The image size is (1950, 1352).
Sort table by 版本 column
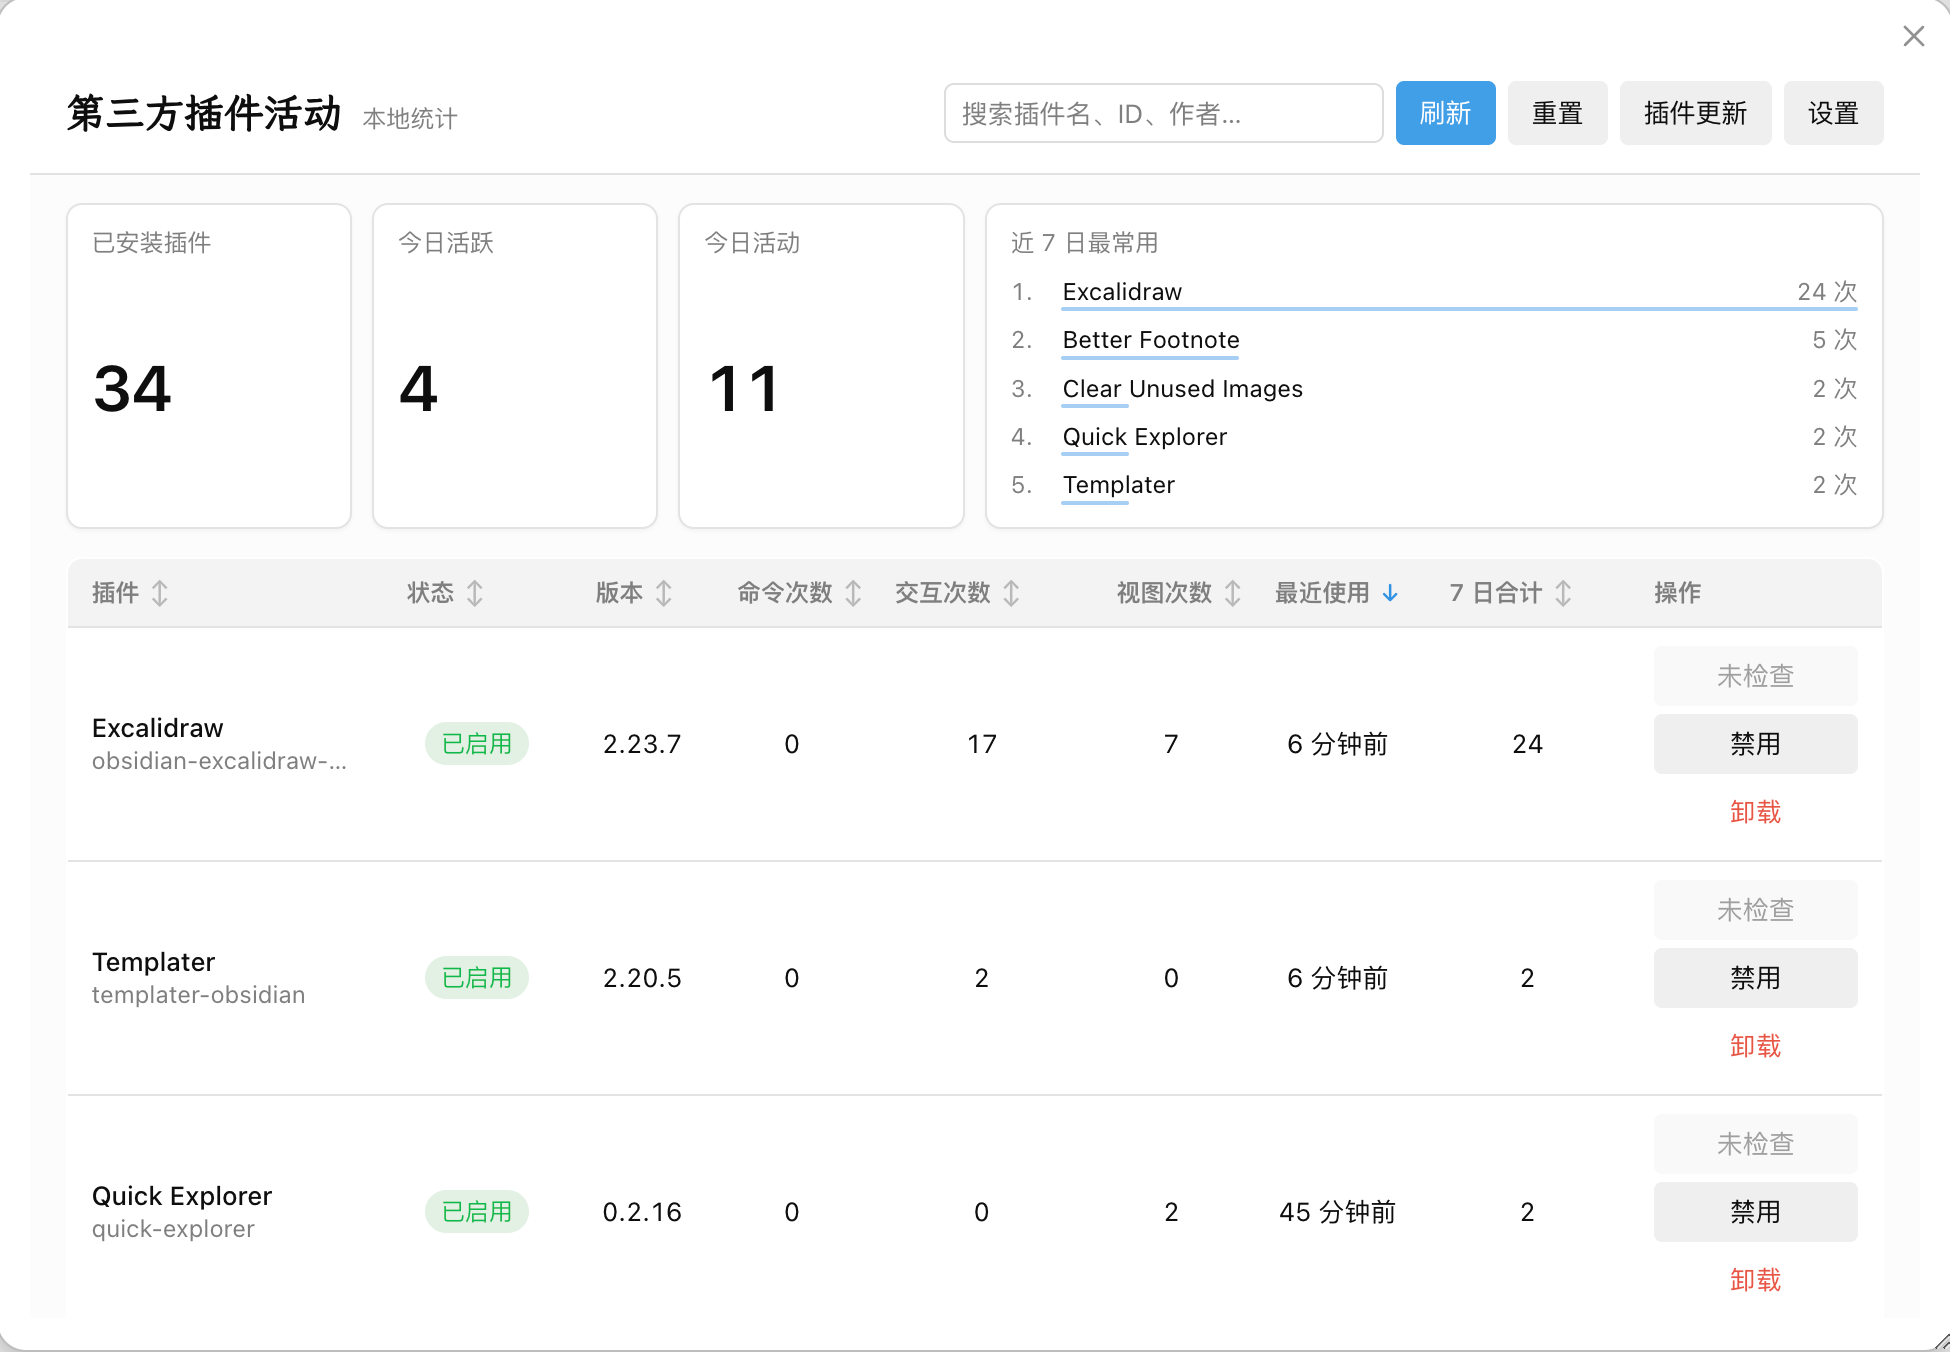point(634,593)
